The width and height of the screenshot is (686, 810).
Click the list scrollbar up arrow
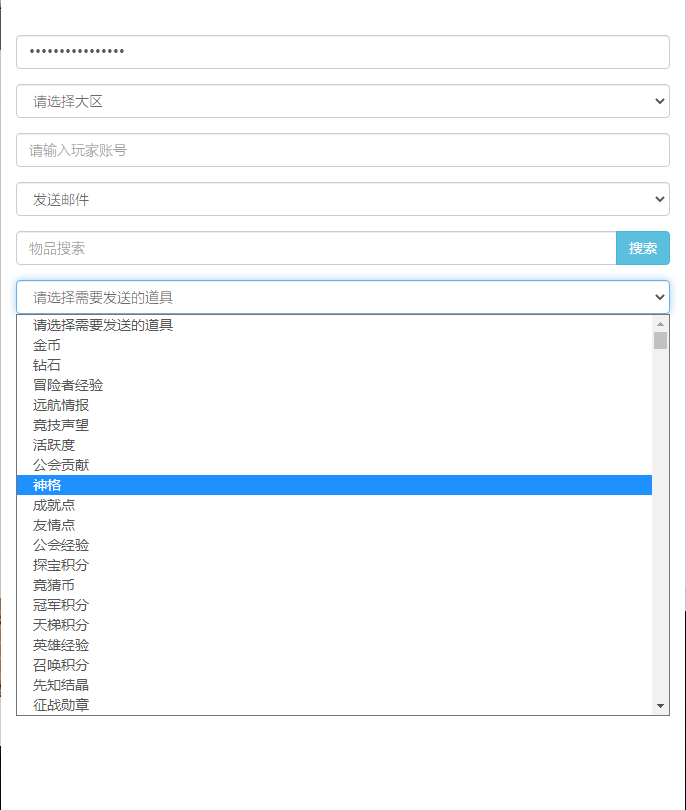(x=660, y=324)
